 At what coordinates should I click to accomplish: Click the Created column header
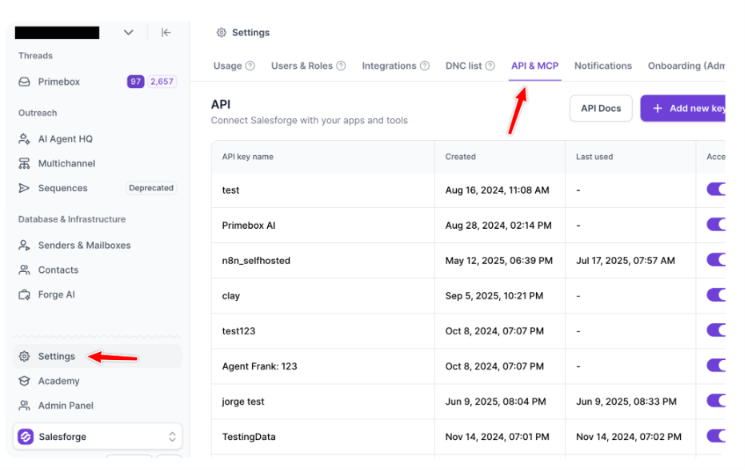point(460,157)
